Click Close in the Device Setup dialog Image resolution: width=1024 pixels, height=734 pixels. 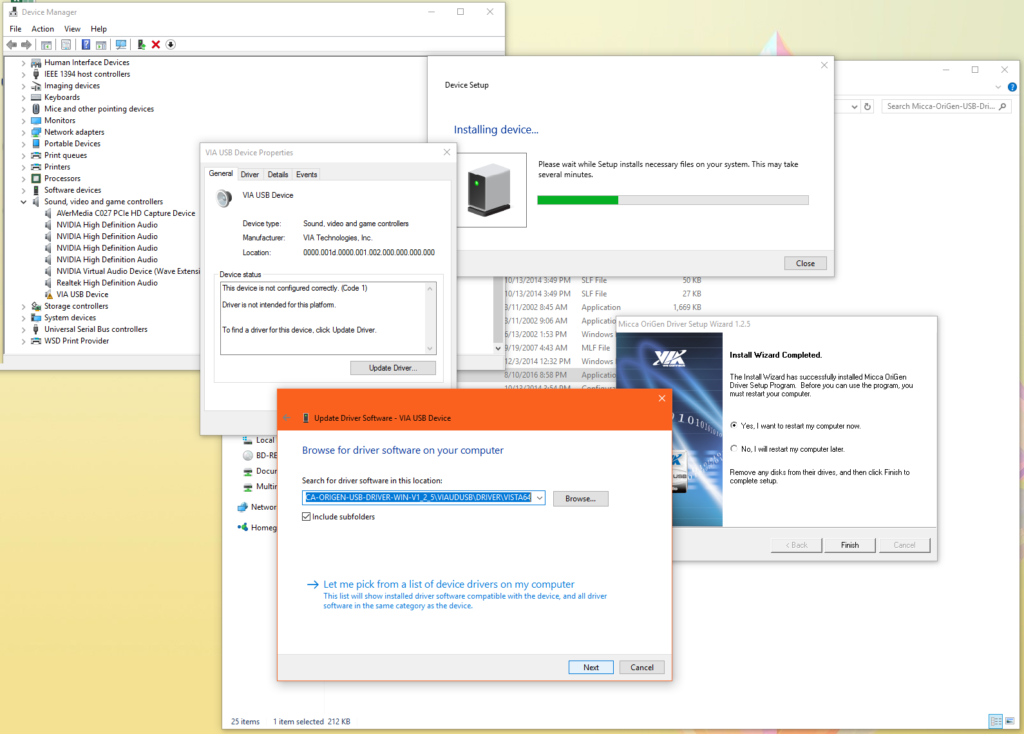pyautogui.click(x=805, y=263)
